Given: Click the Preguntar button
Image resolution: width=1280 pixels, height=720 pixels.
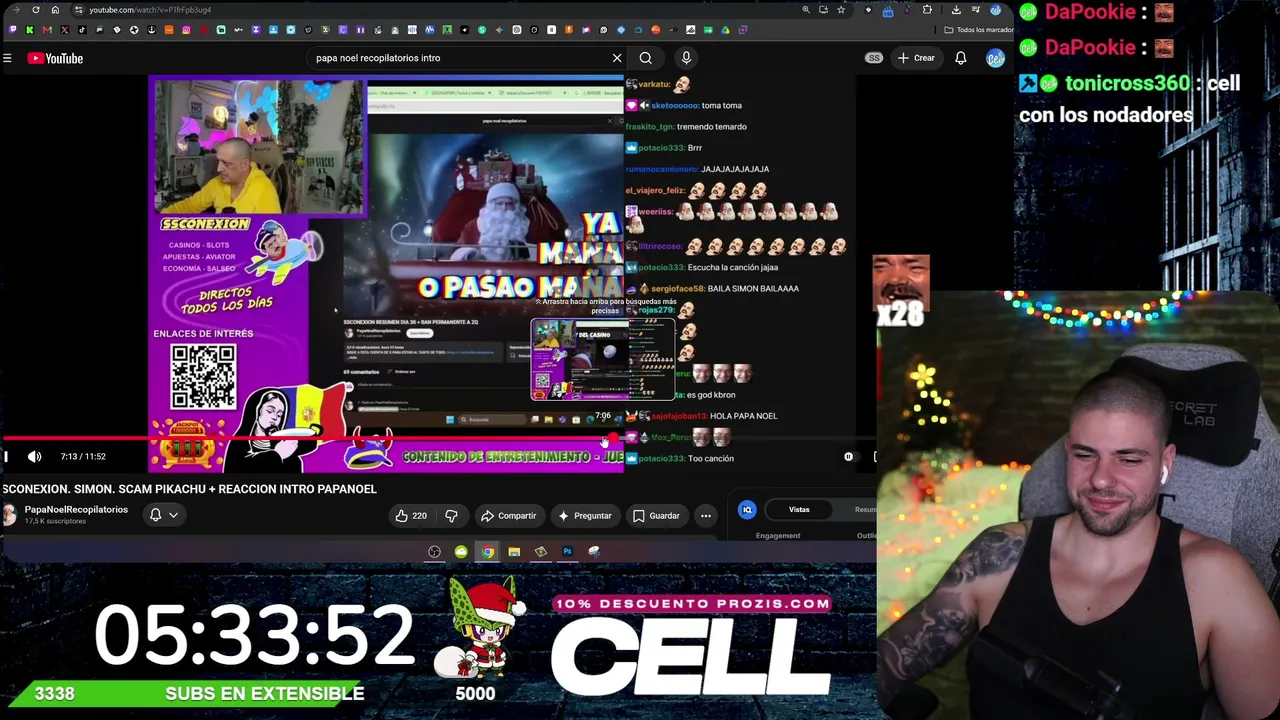Looking at the screenshot, I should pos(585,516).
